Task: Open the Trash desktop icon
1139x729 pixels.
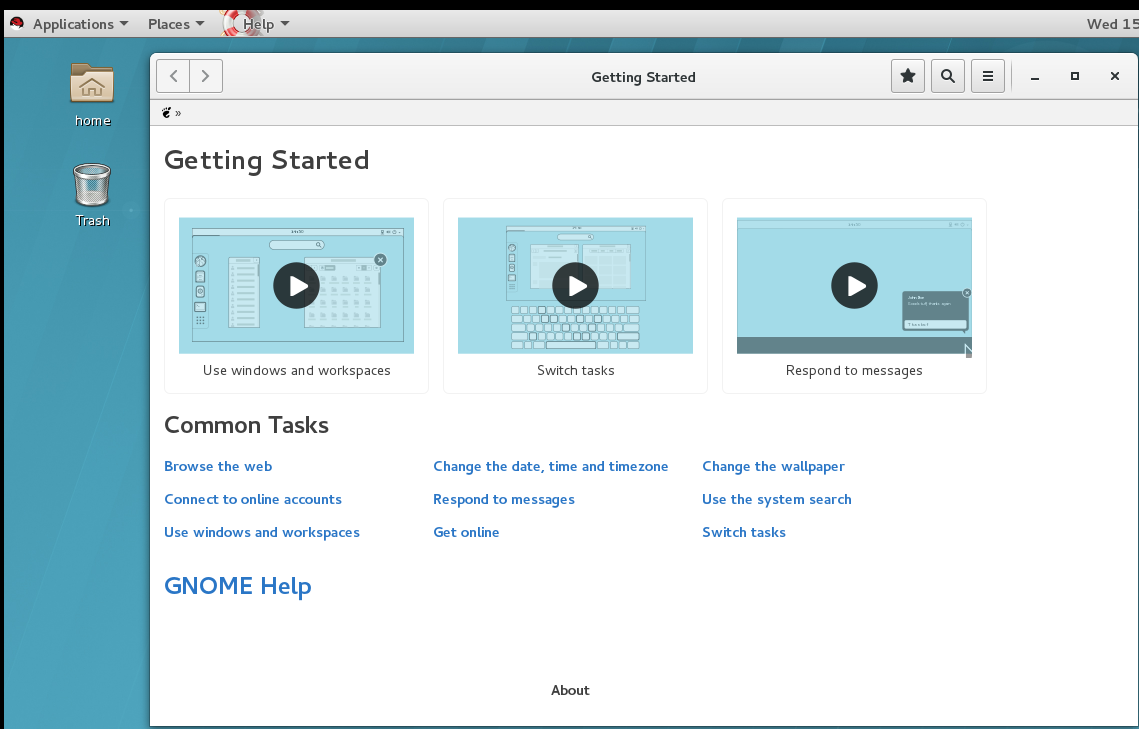Action: [x=92, y=195]
